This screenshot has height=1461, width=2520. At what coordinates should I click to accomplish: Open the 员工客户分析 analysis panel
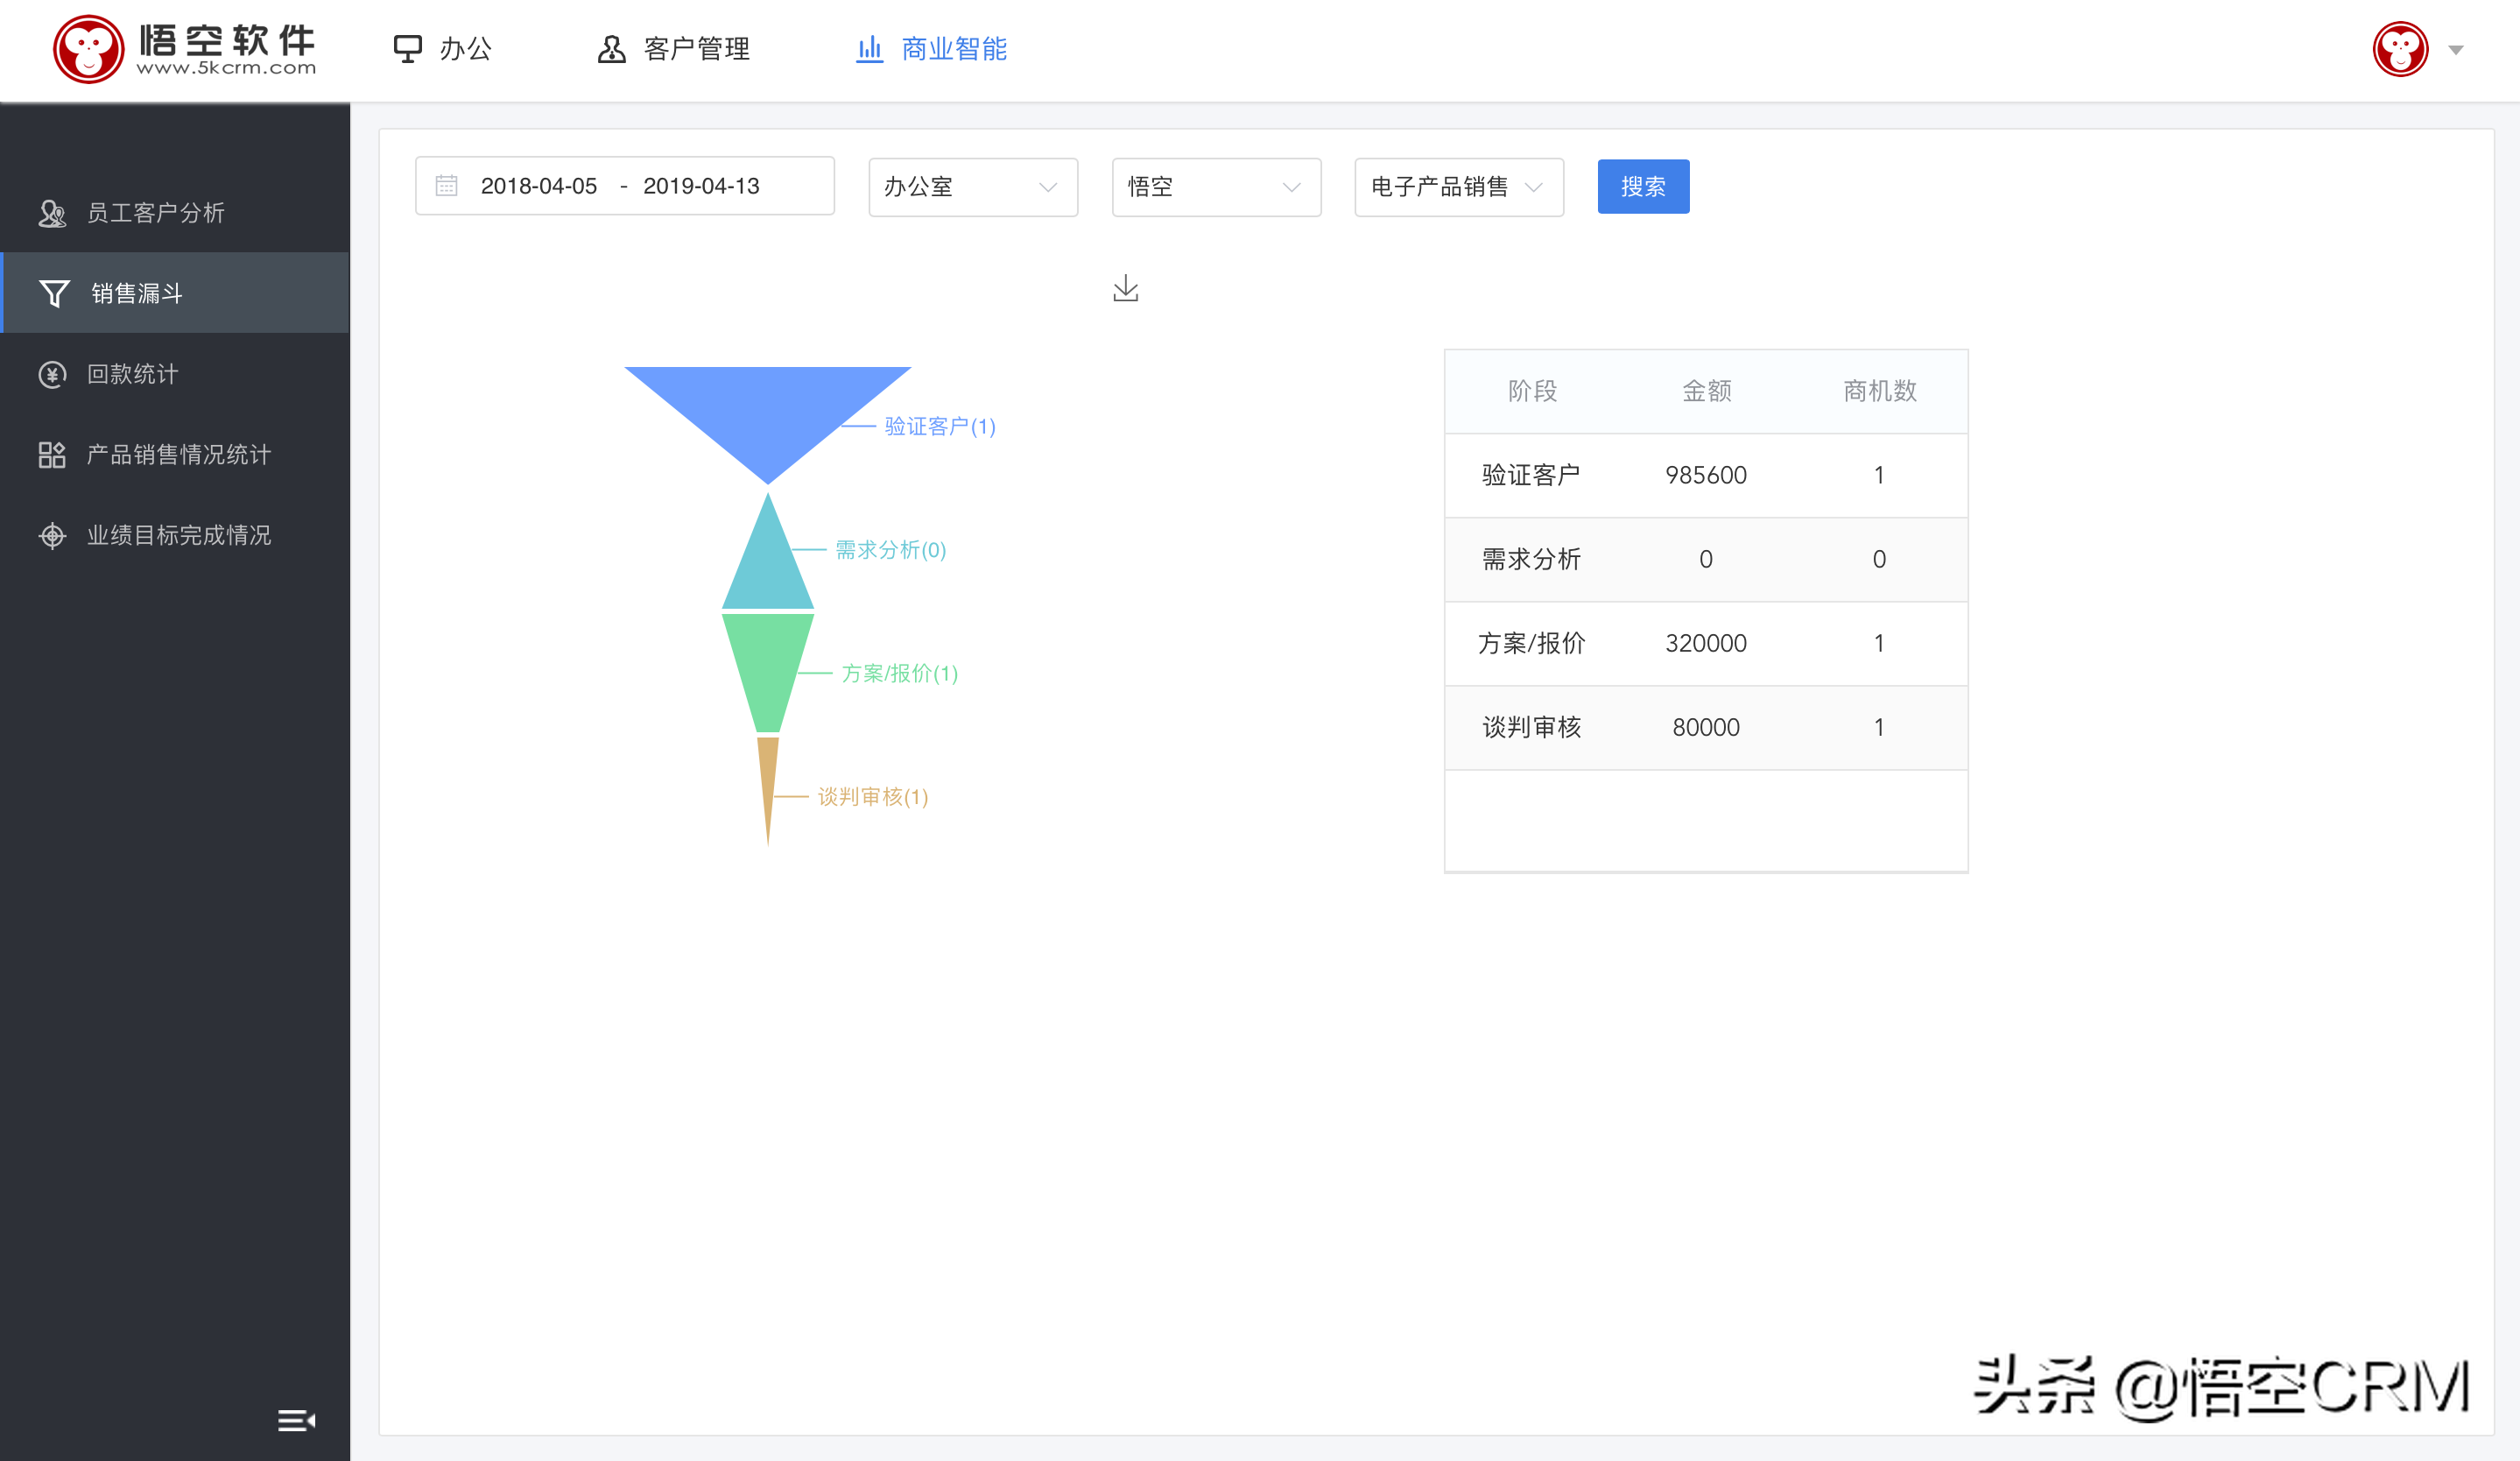(x=155, y=212)
